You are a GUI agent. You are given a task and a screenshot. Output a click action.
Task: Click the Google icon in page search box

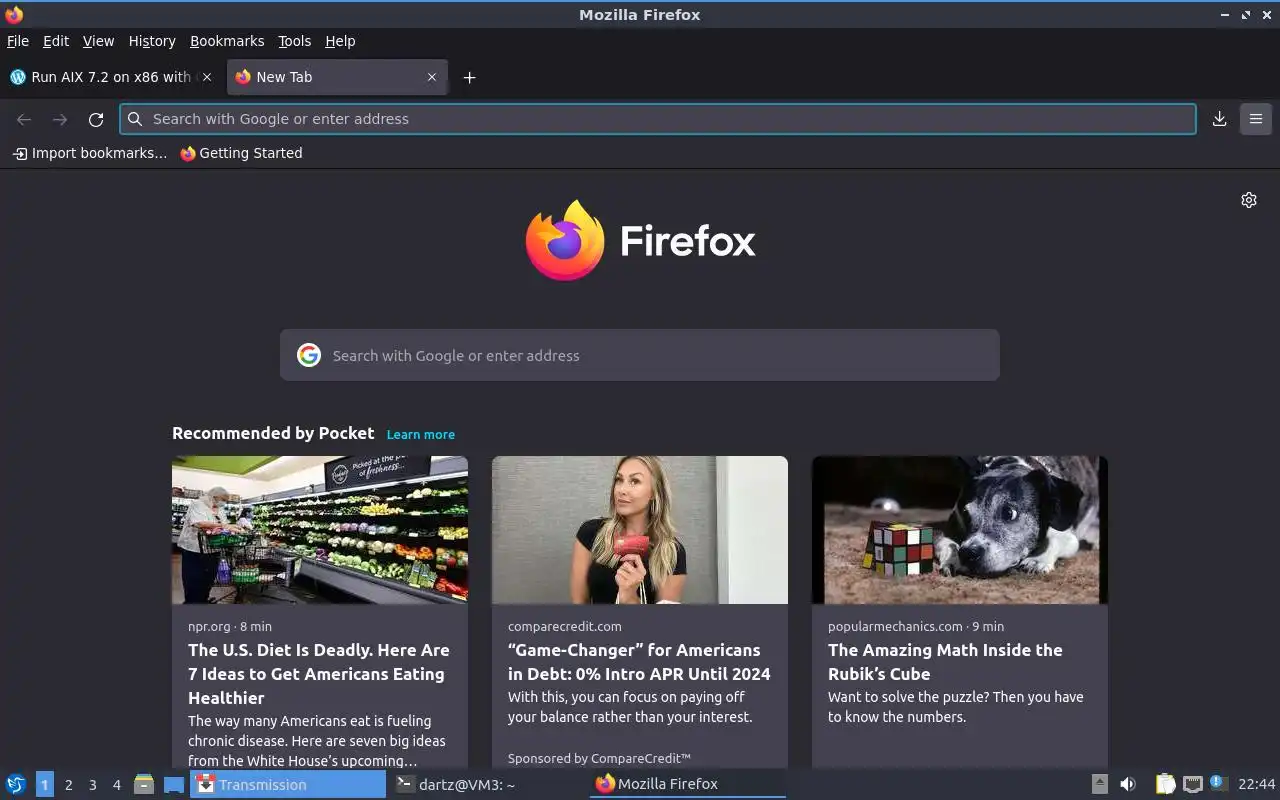click(309, 355)
